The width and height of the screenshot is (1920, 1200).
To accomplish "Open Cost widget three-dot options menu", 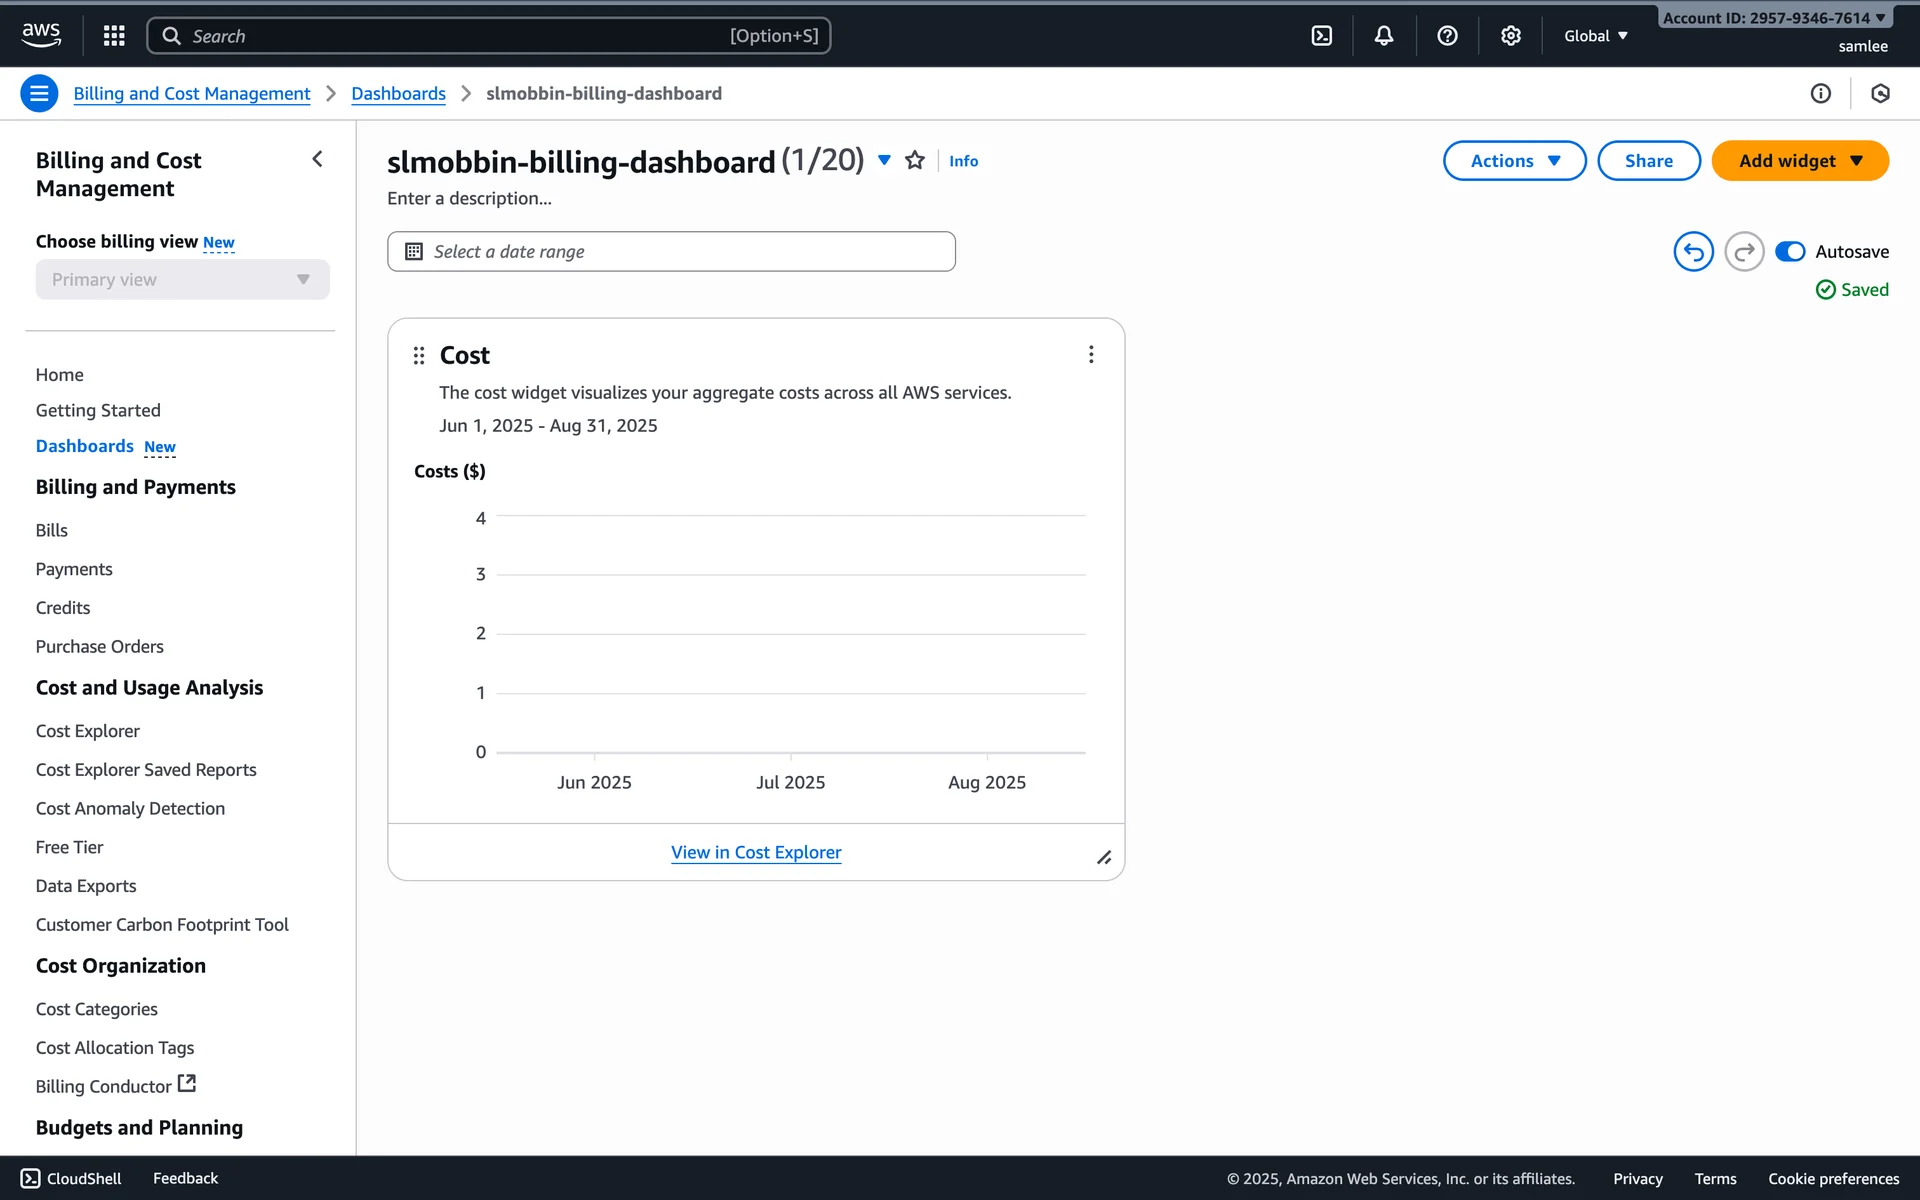I will click(x=1090, y=355).
